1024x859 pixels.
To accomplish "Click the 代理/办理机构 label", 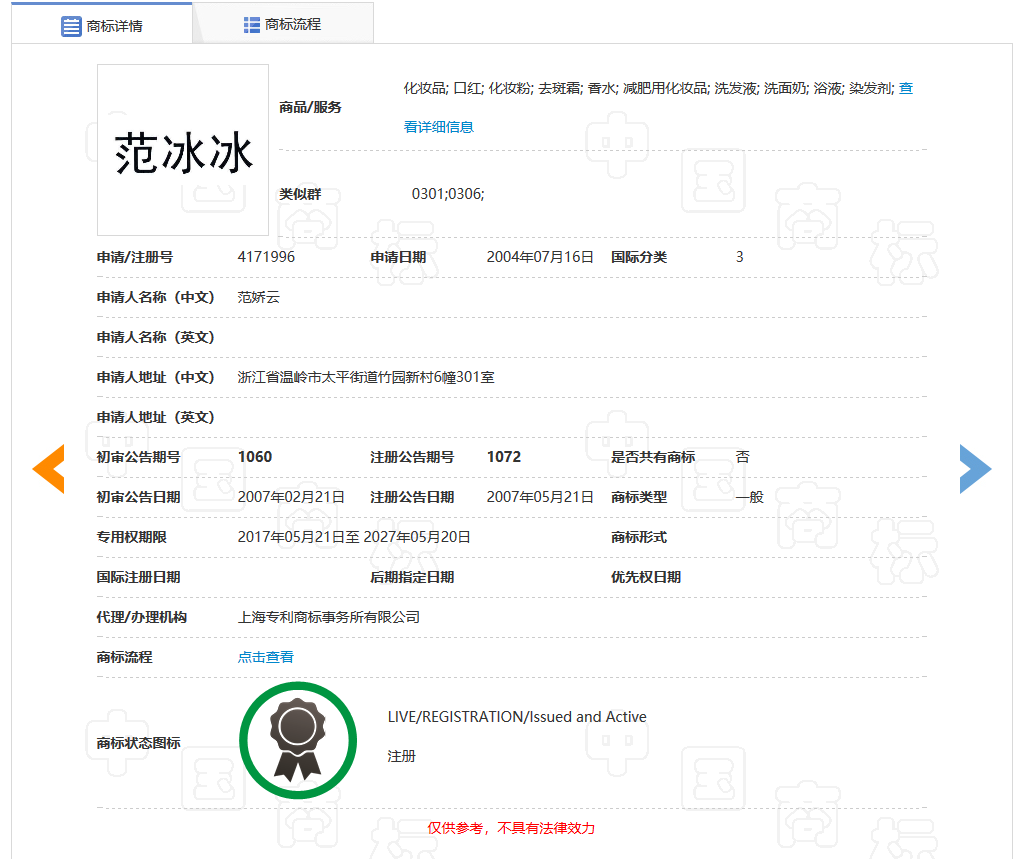I will click(x=142, y=617).
